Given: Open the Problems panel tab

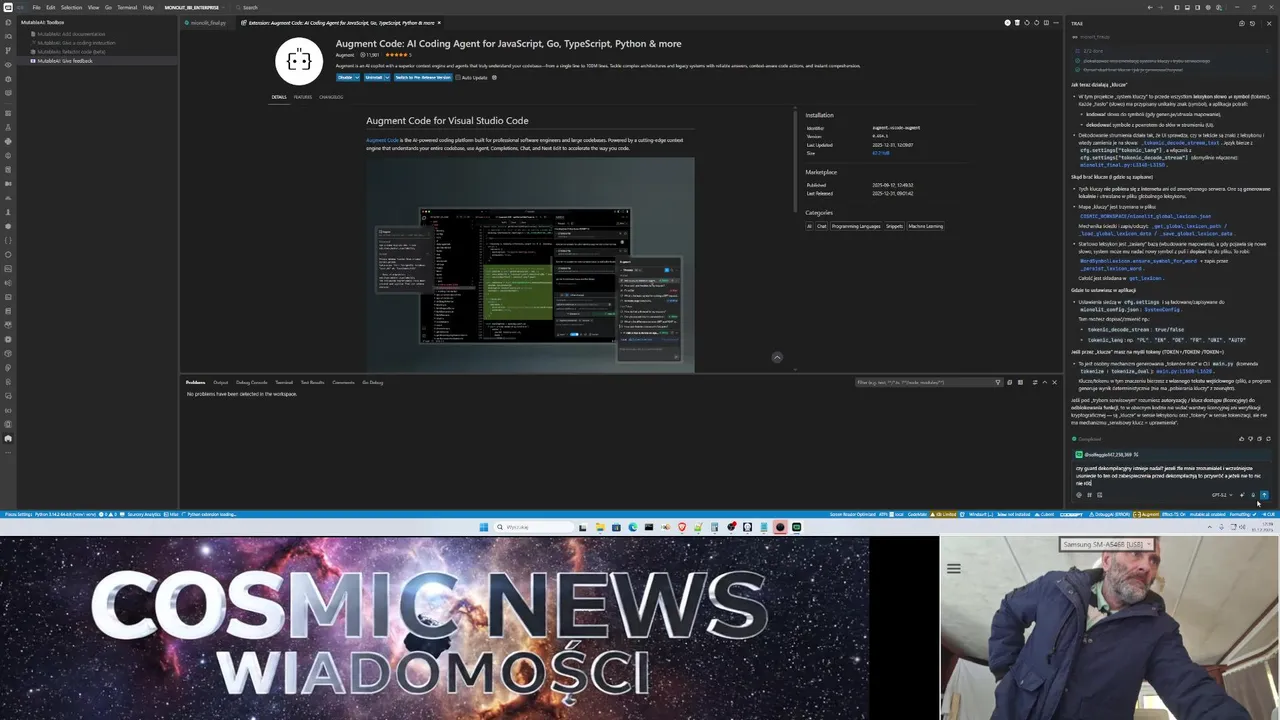Looking at the screenshot, I should pos(195,382).
